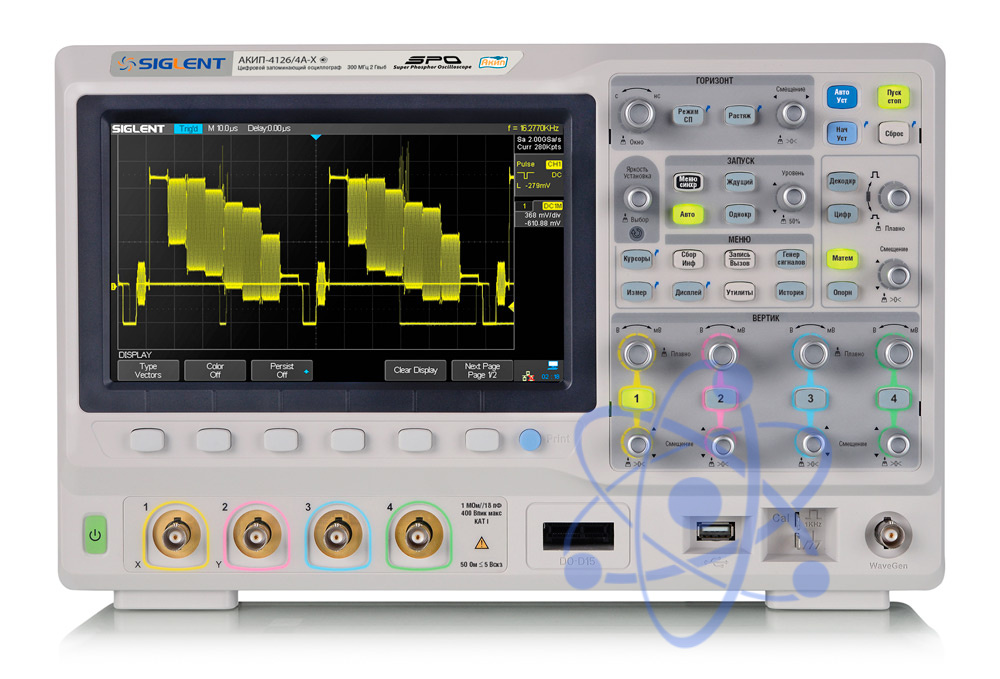The height and width of the screenshot is (679, 1000).
Task: Open the Persist Off softkey options
Action: pos(282,370)
